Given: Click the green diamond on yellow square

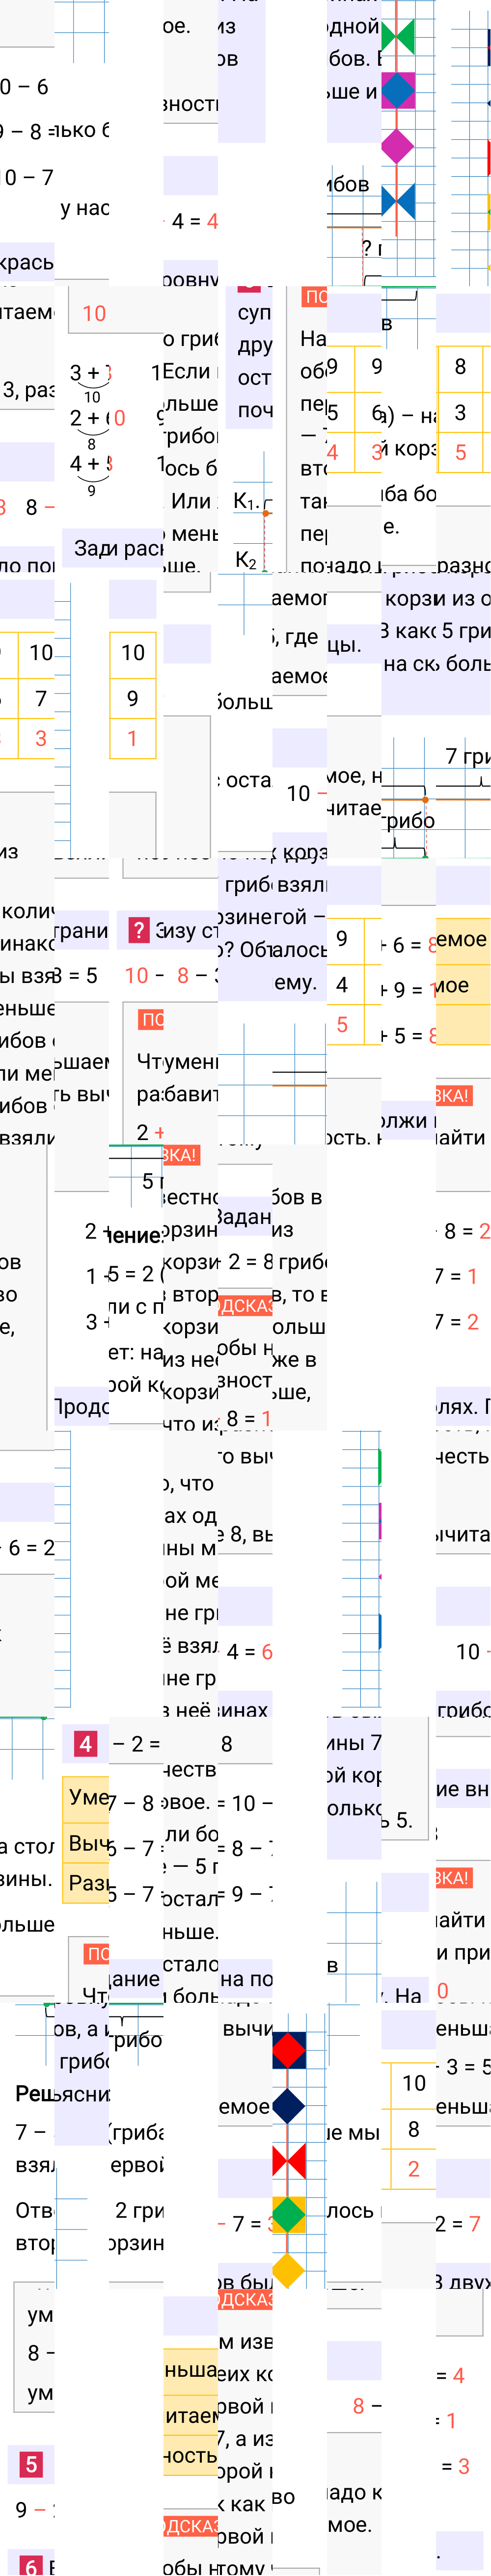Looking at the screenshot, I should click(289, 2215).
